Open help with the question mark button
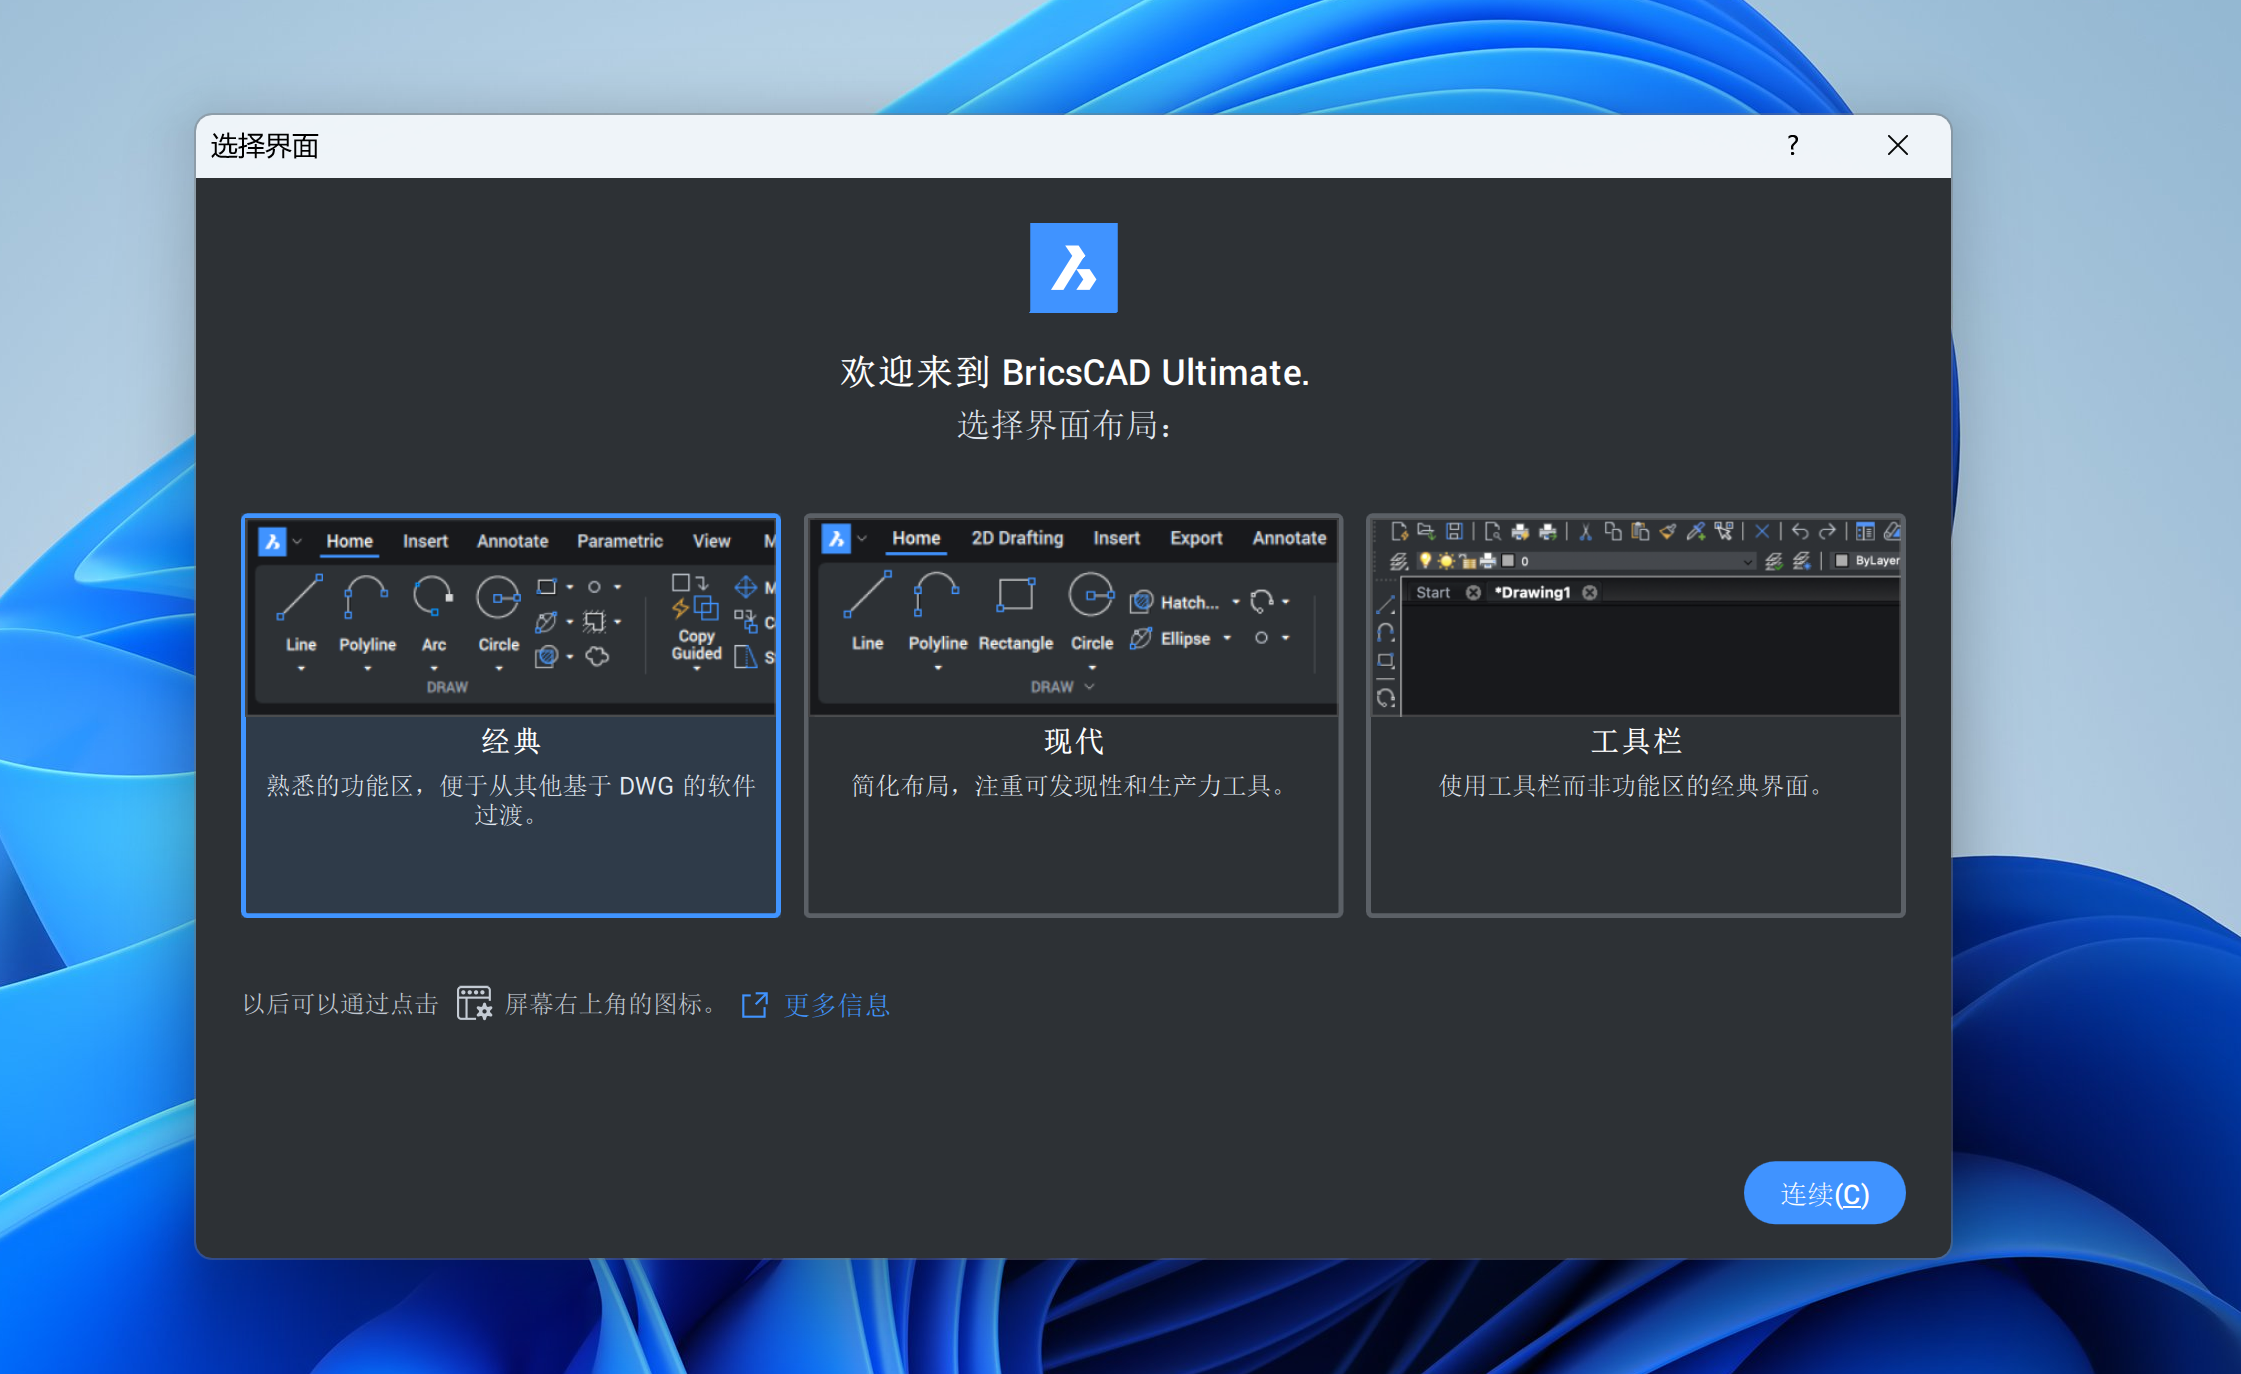The image size is (2241, 1374). pos(1793,146)
